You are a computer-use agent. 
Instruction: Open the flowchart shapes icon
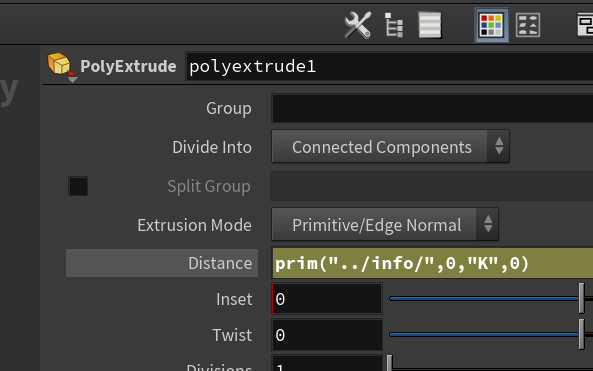point(528,25)
